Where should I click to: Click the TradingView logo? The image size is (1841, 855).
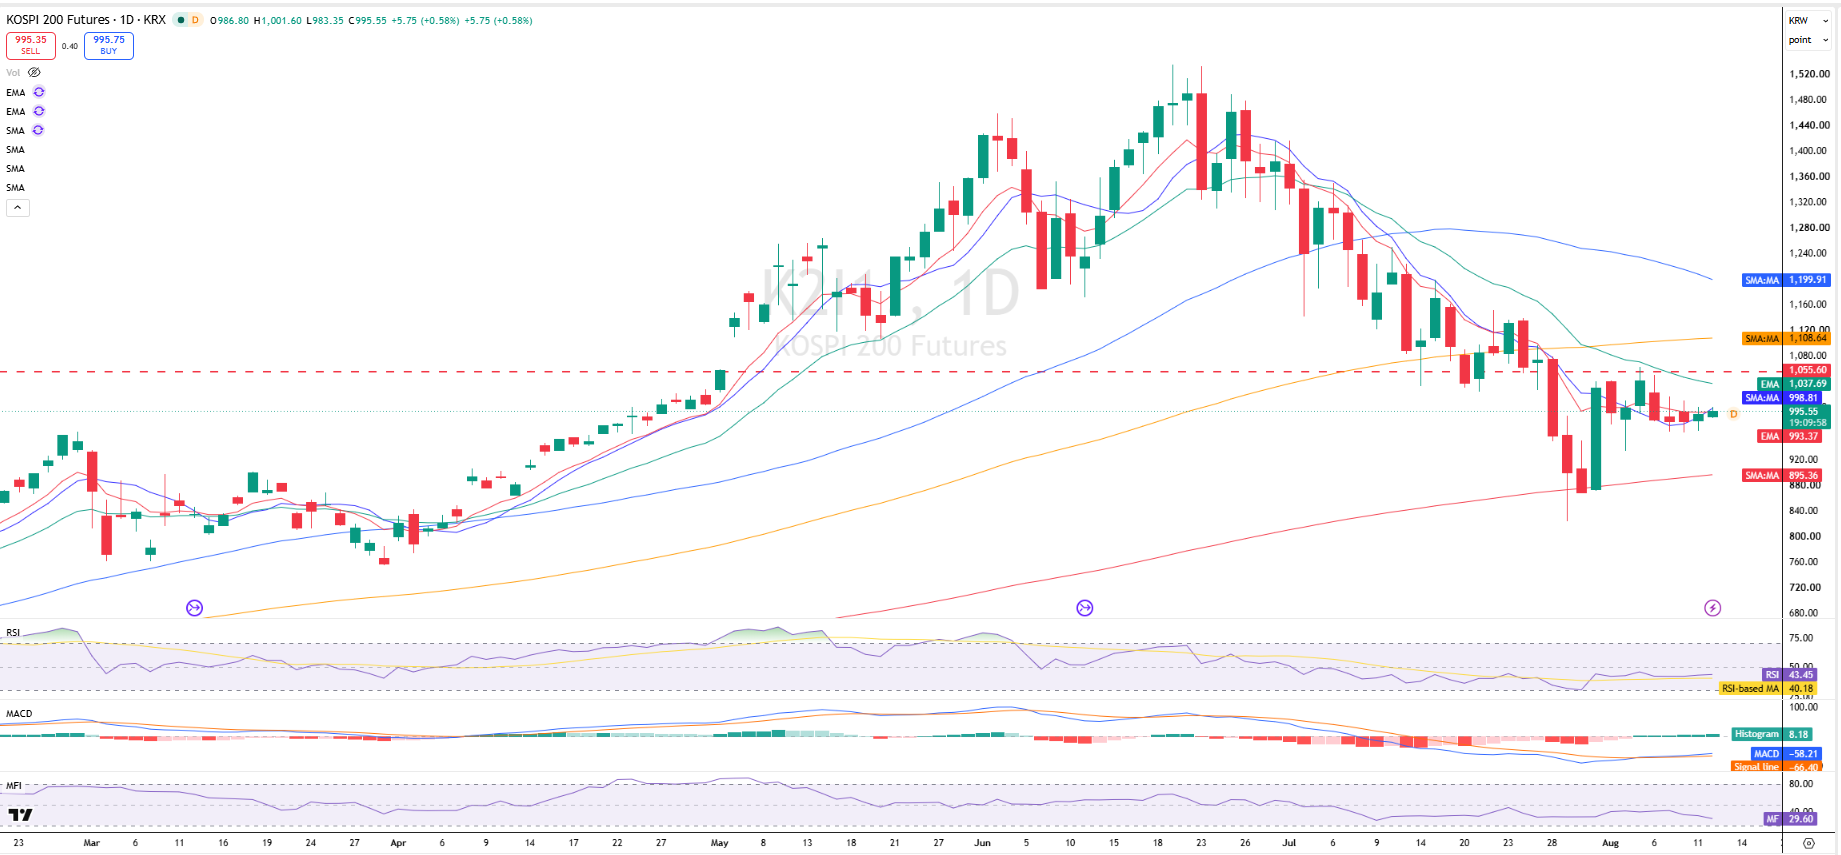tap(20, 815)
